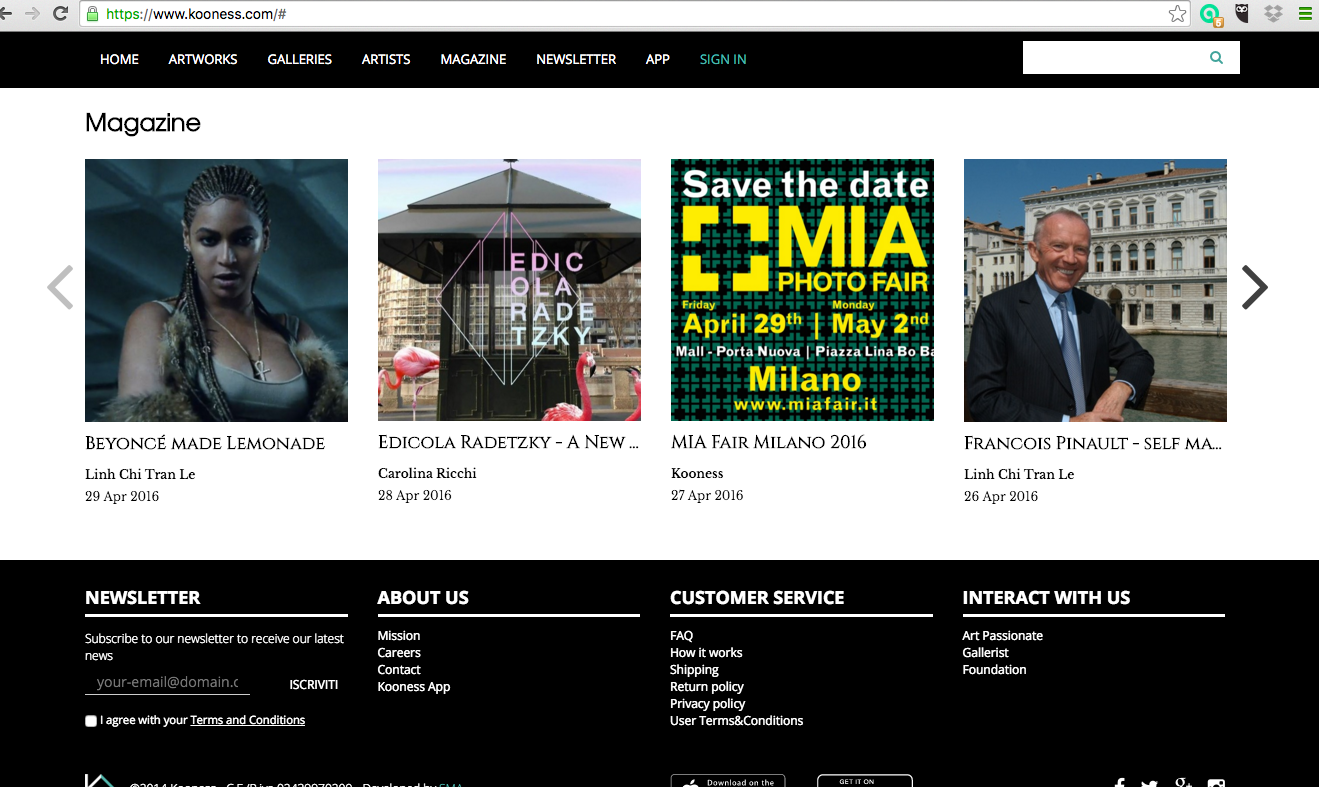Viewport: 1319px width, 787px height.
Task: Open the GALLERIES menu item
Action: [300, 60]
